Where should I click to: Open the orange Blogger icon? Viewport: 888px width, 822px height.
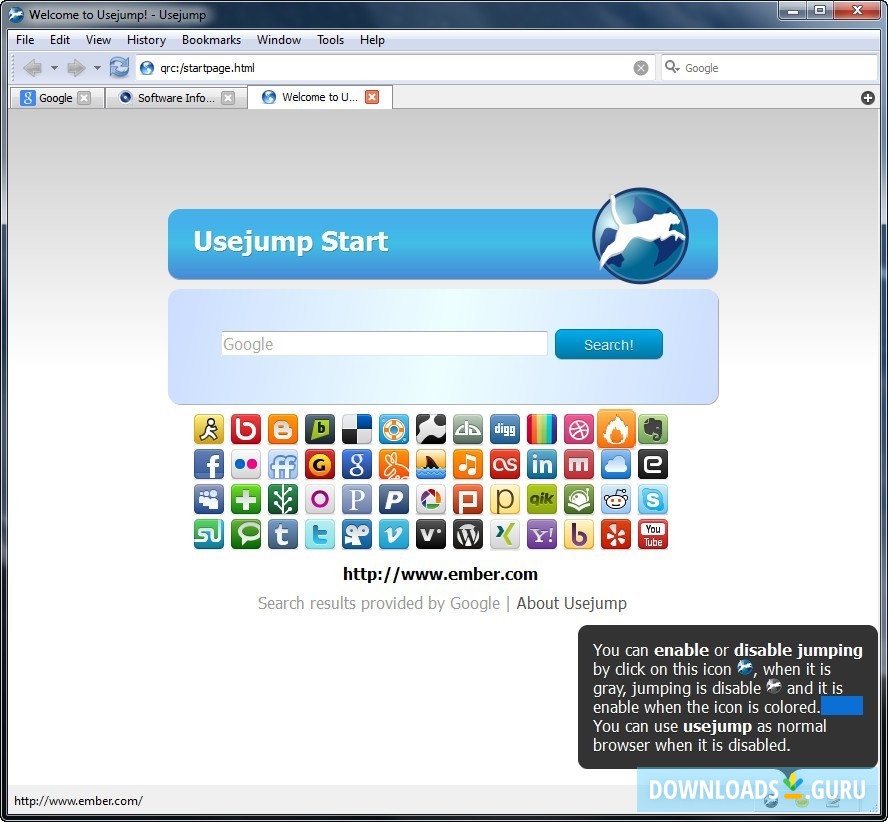(283, 429)
